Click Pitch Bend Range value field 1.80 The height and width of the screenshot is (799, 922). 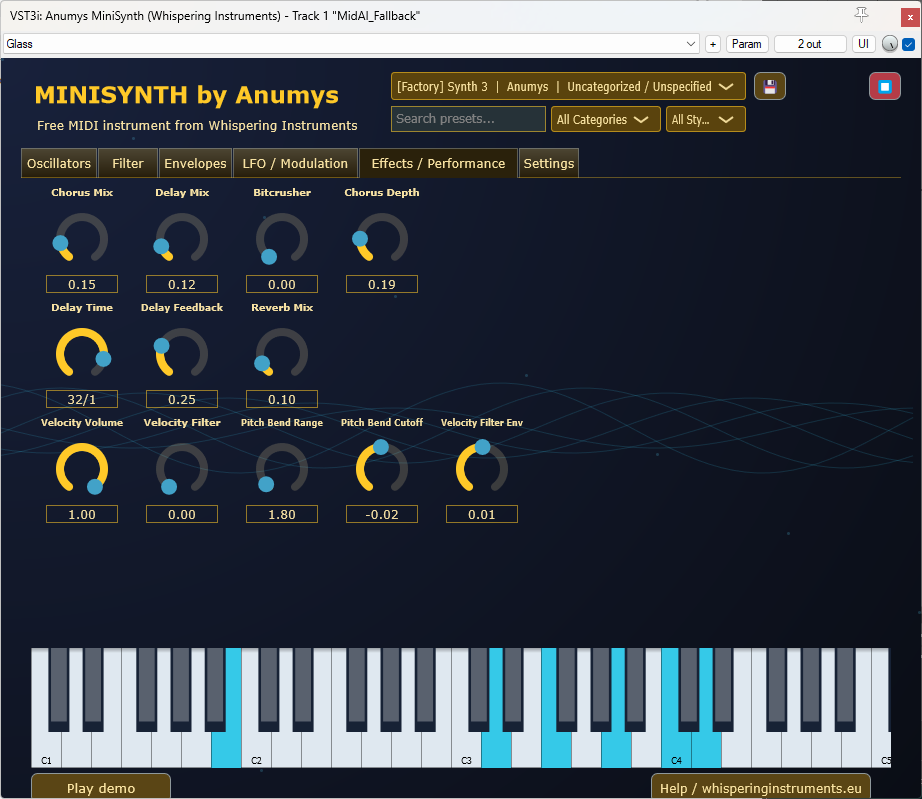click(282, 514)
